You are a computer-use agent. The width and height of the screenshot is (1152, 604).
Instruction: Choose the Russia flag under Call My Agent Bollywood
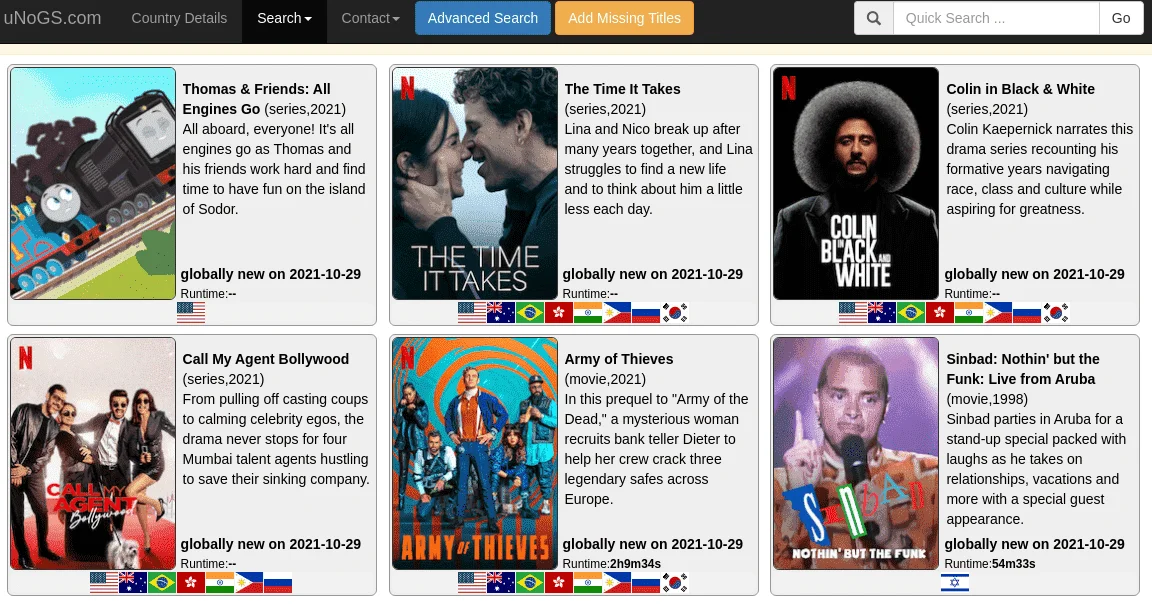coord(278,583)
